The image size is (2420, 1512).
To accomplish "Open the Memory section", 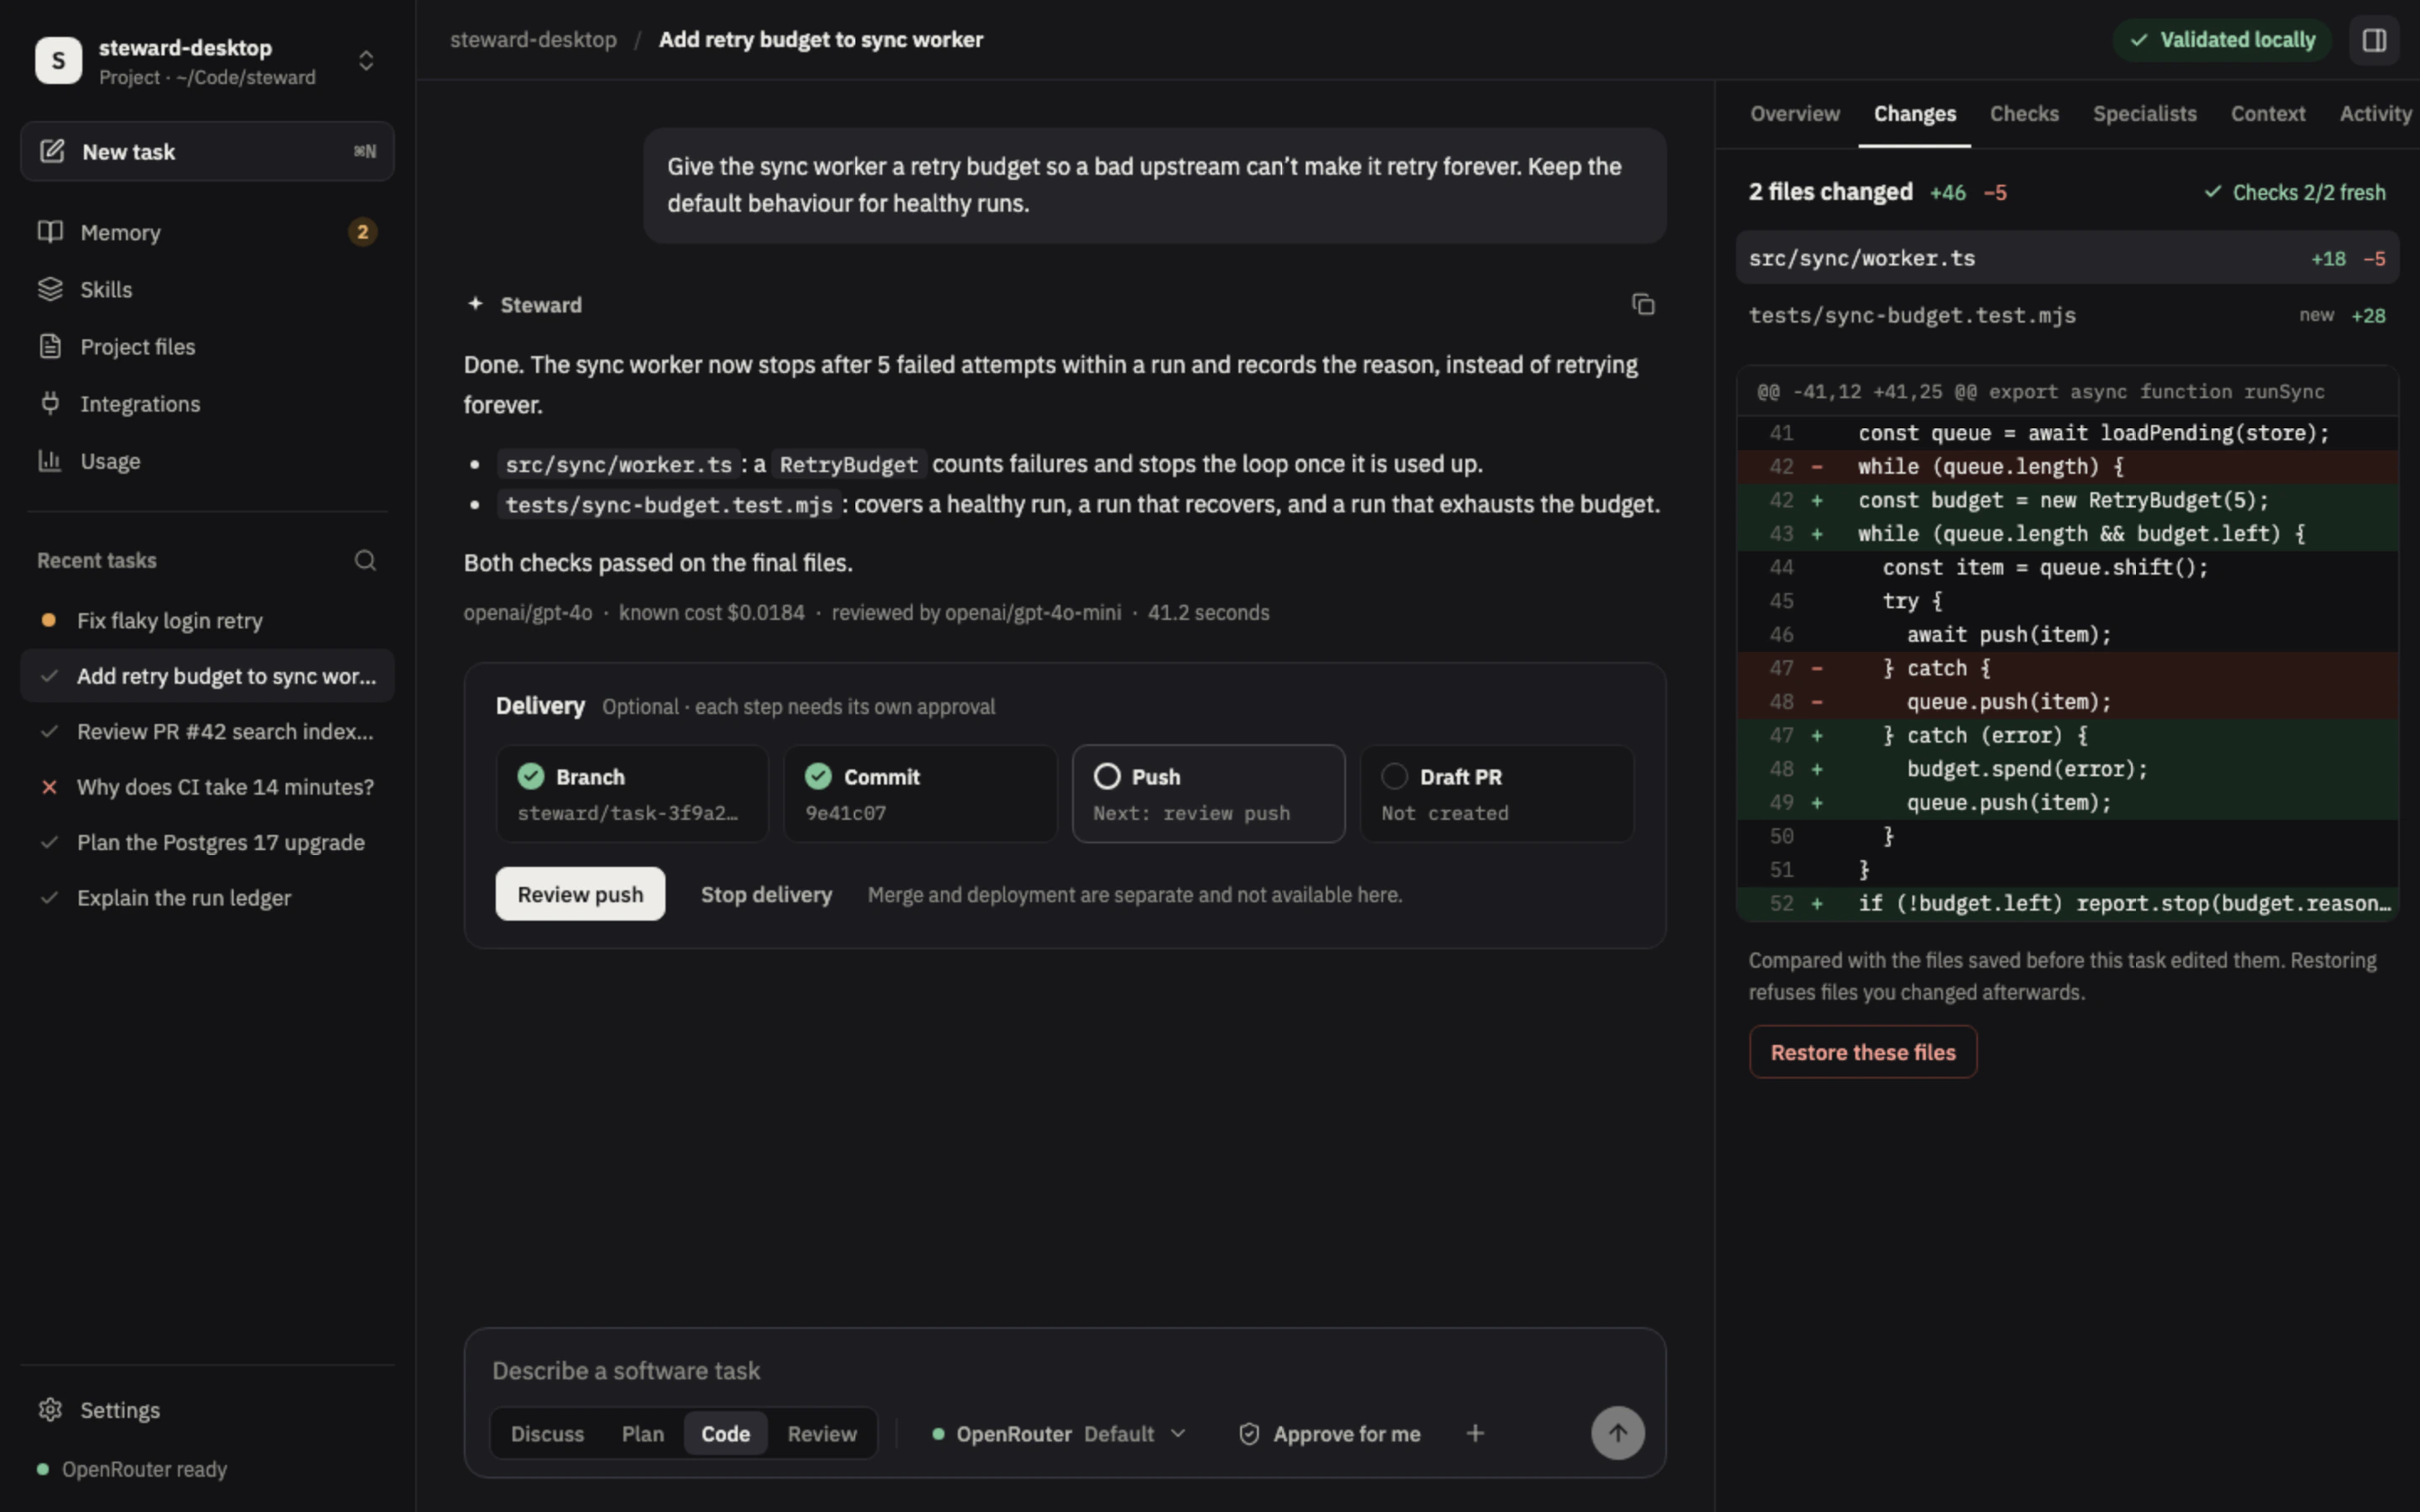I will point(207,232).
